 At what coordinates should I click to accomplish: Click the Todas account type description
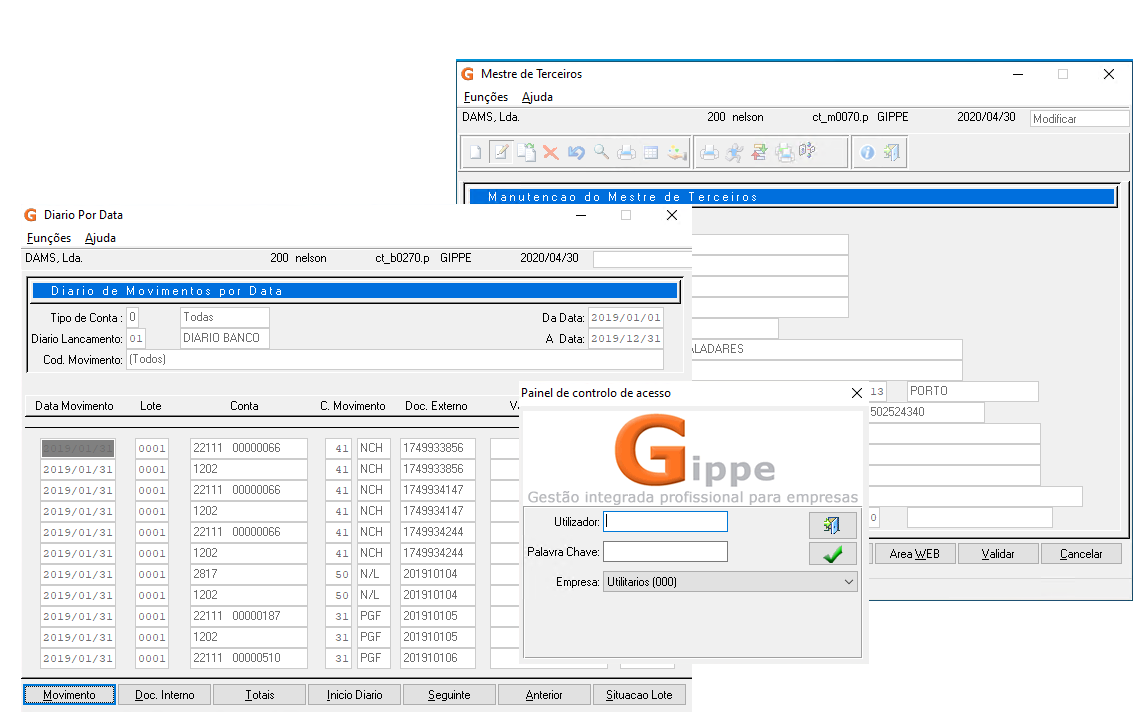point(225,317)
